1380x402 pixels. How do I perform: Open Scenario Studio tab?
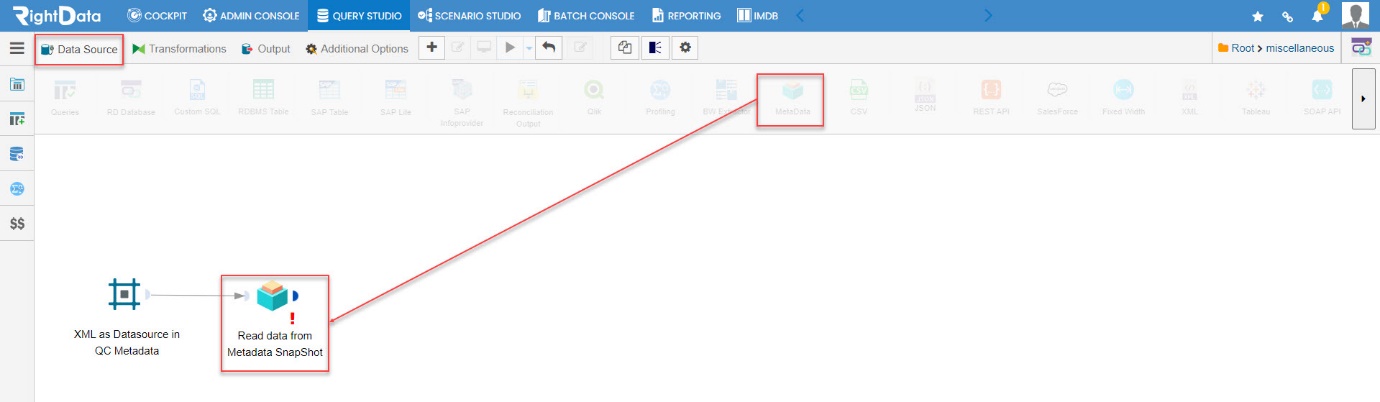(x=469, y=15)
